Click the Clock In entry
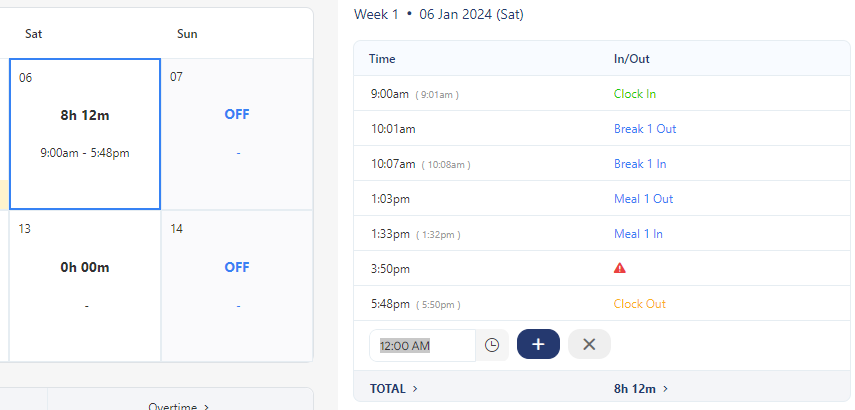 tap(635, 94)
